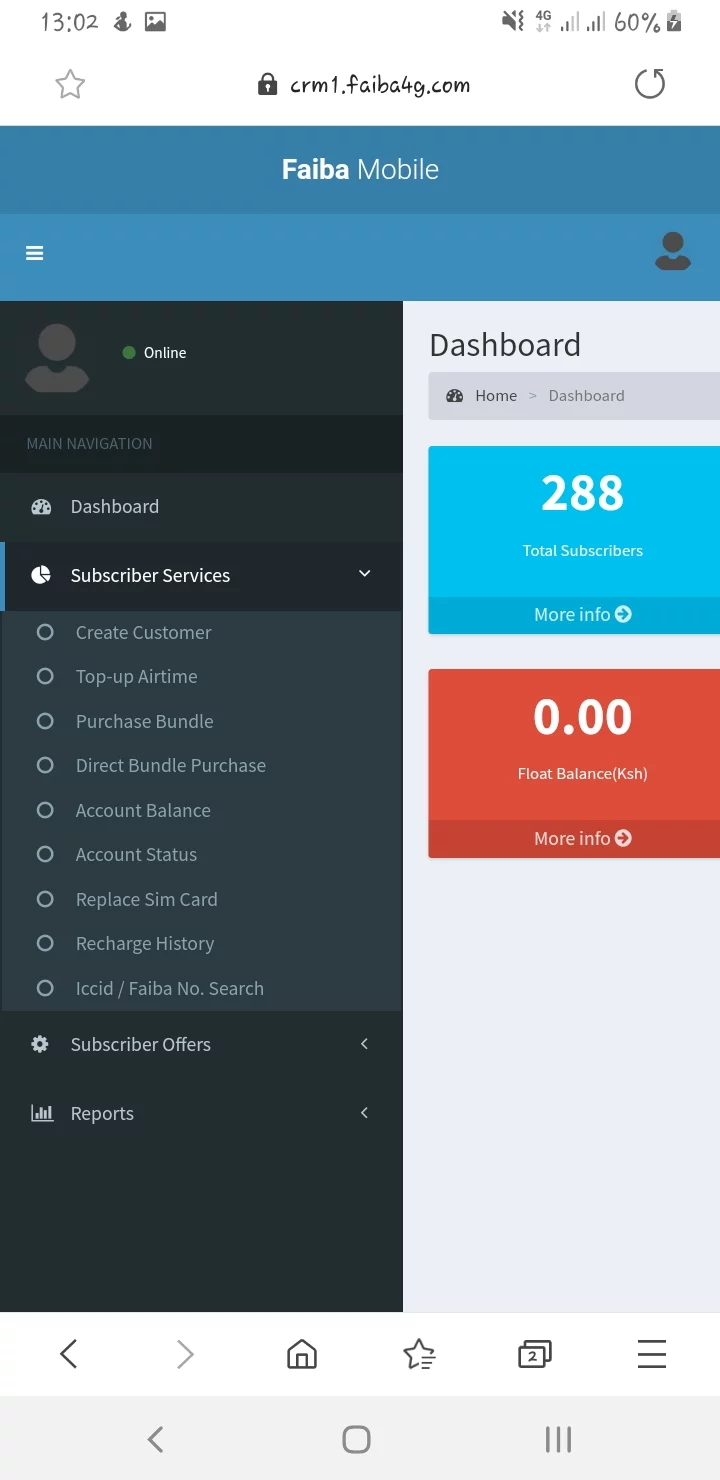Tap the padlock site security icon
This screenshot has width=720, height=1480.
pos(267,84)
